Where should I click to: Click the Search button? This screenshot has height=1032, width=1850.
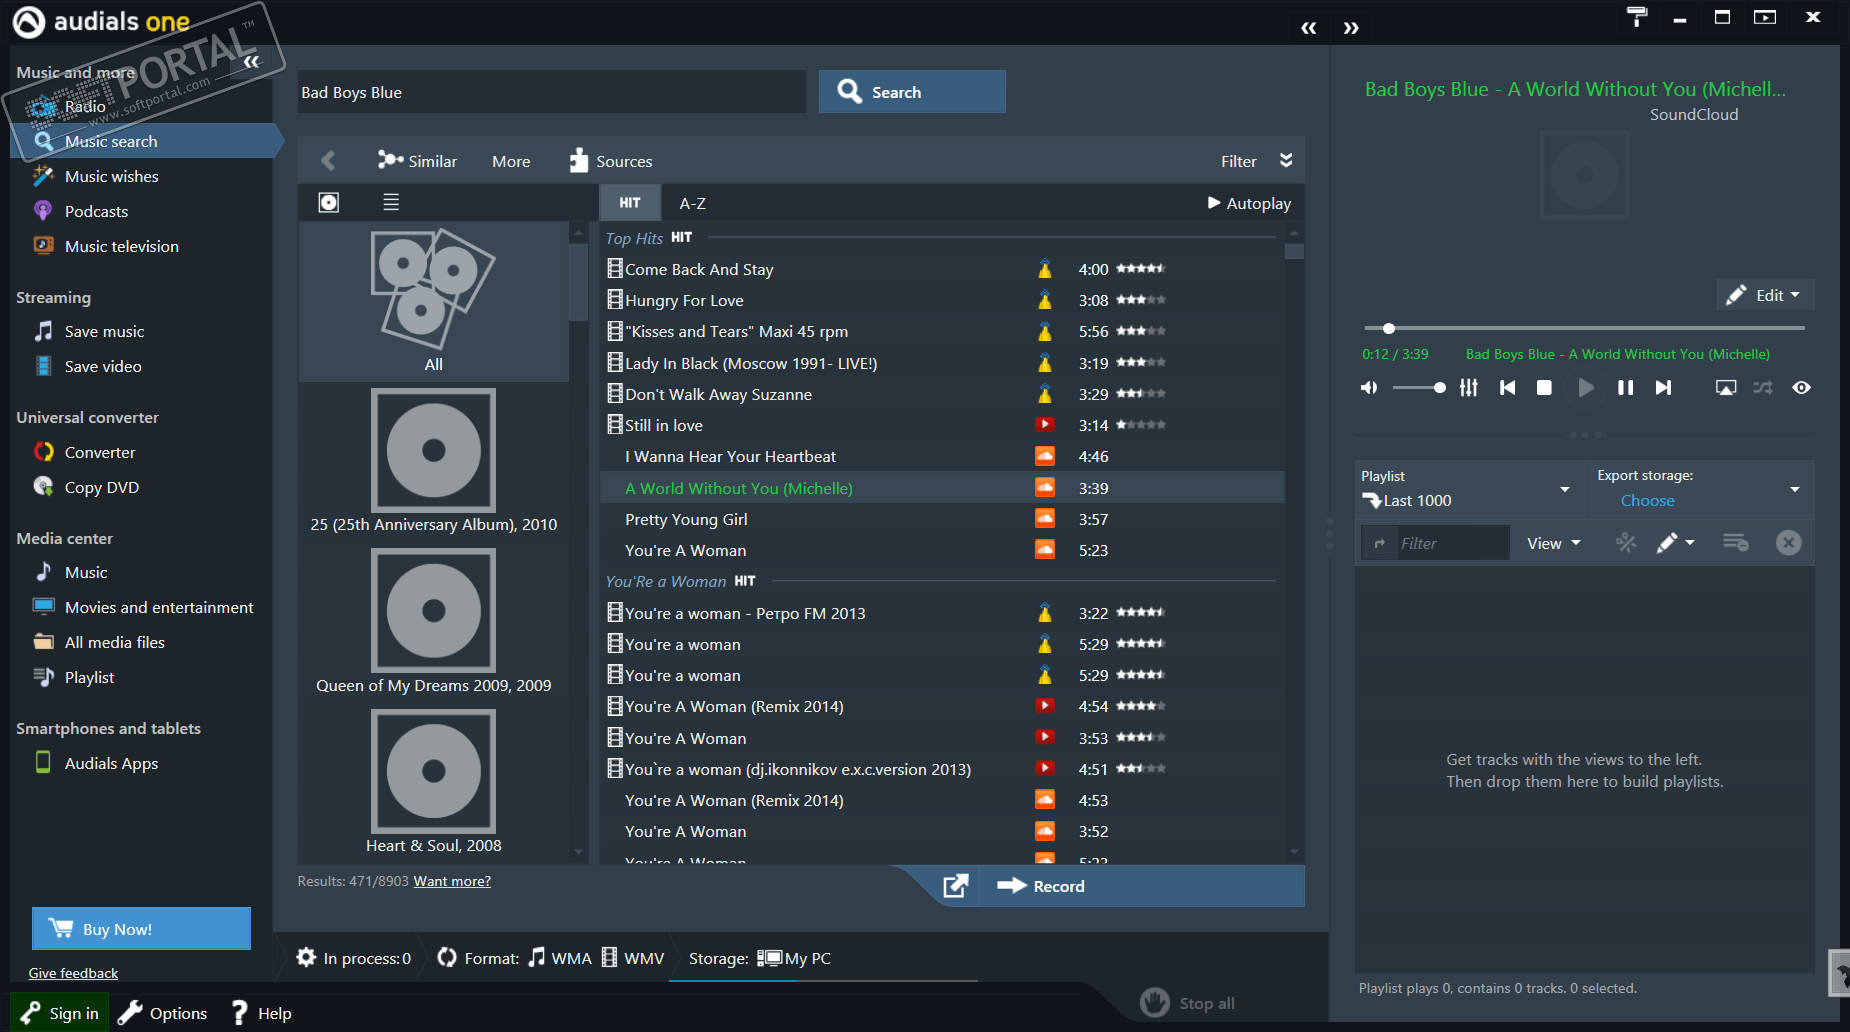coord(912,91)
